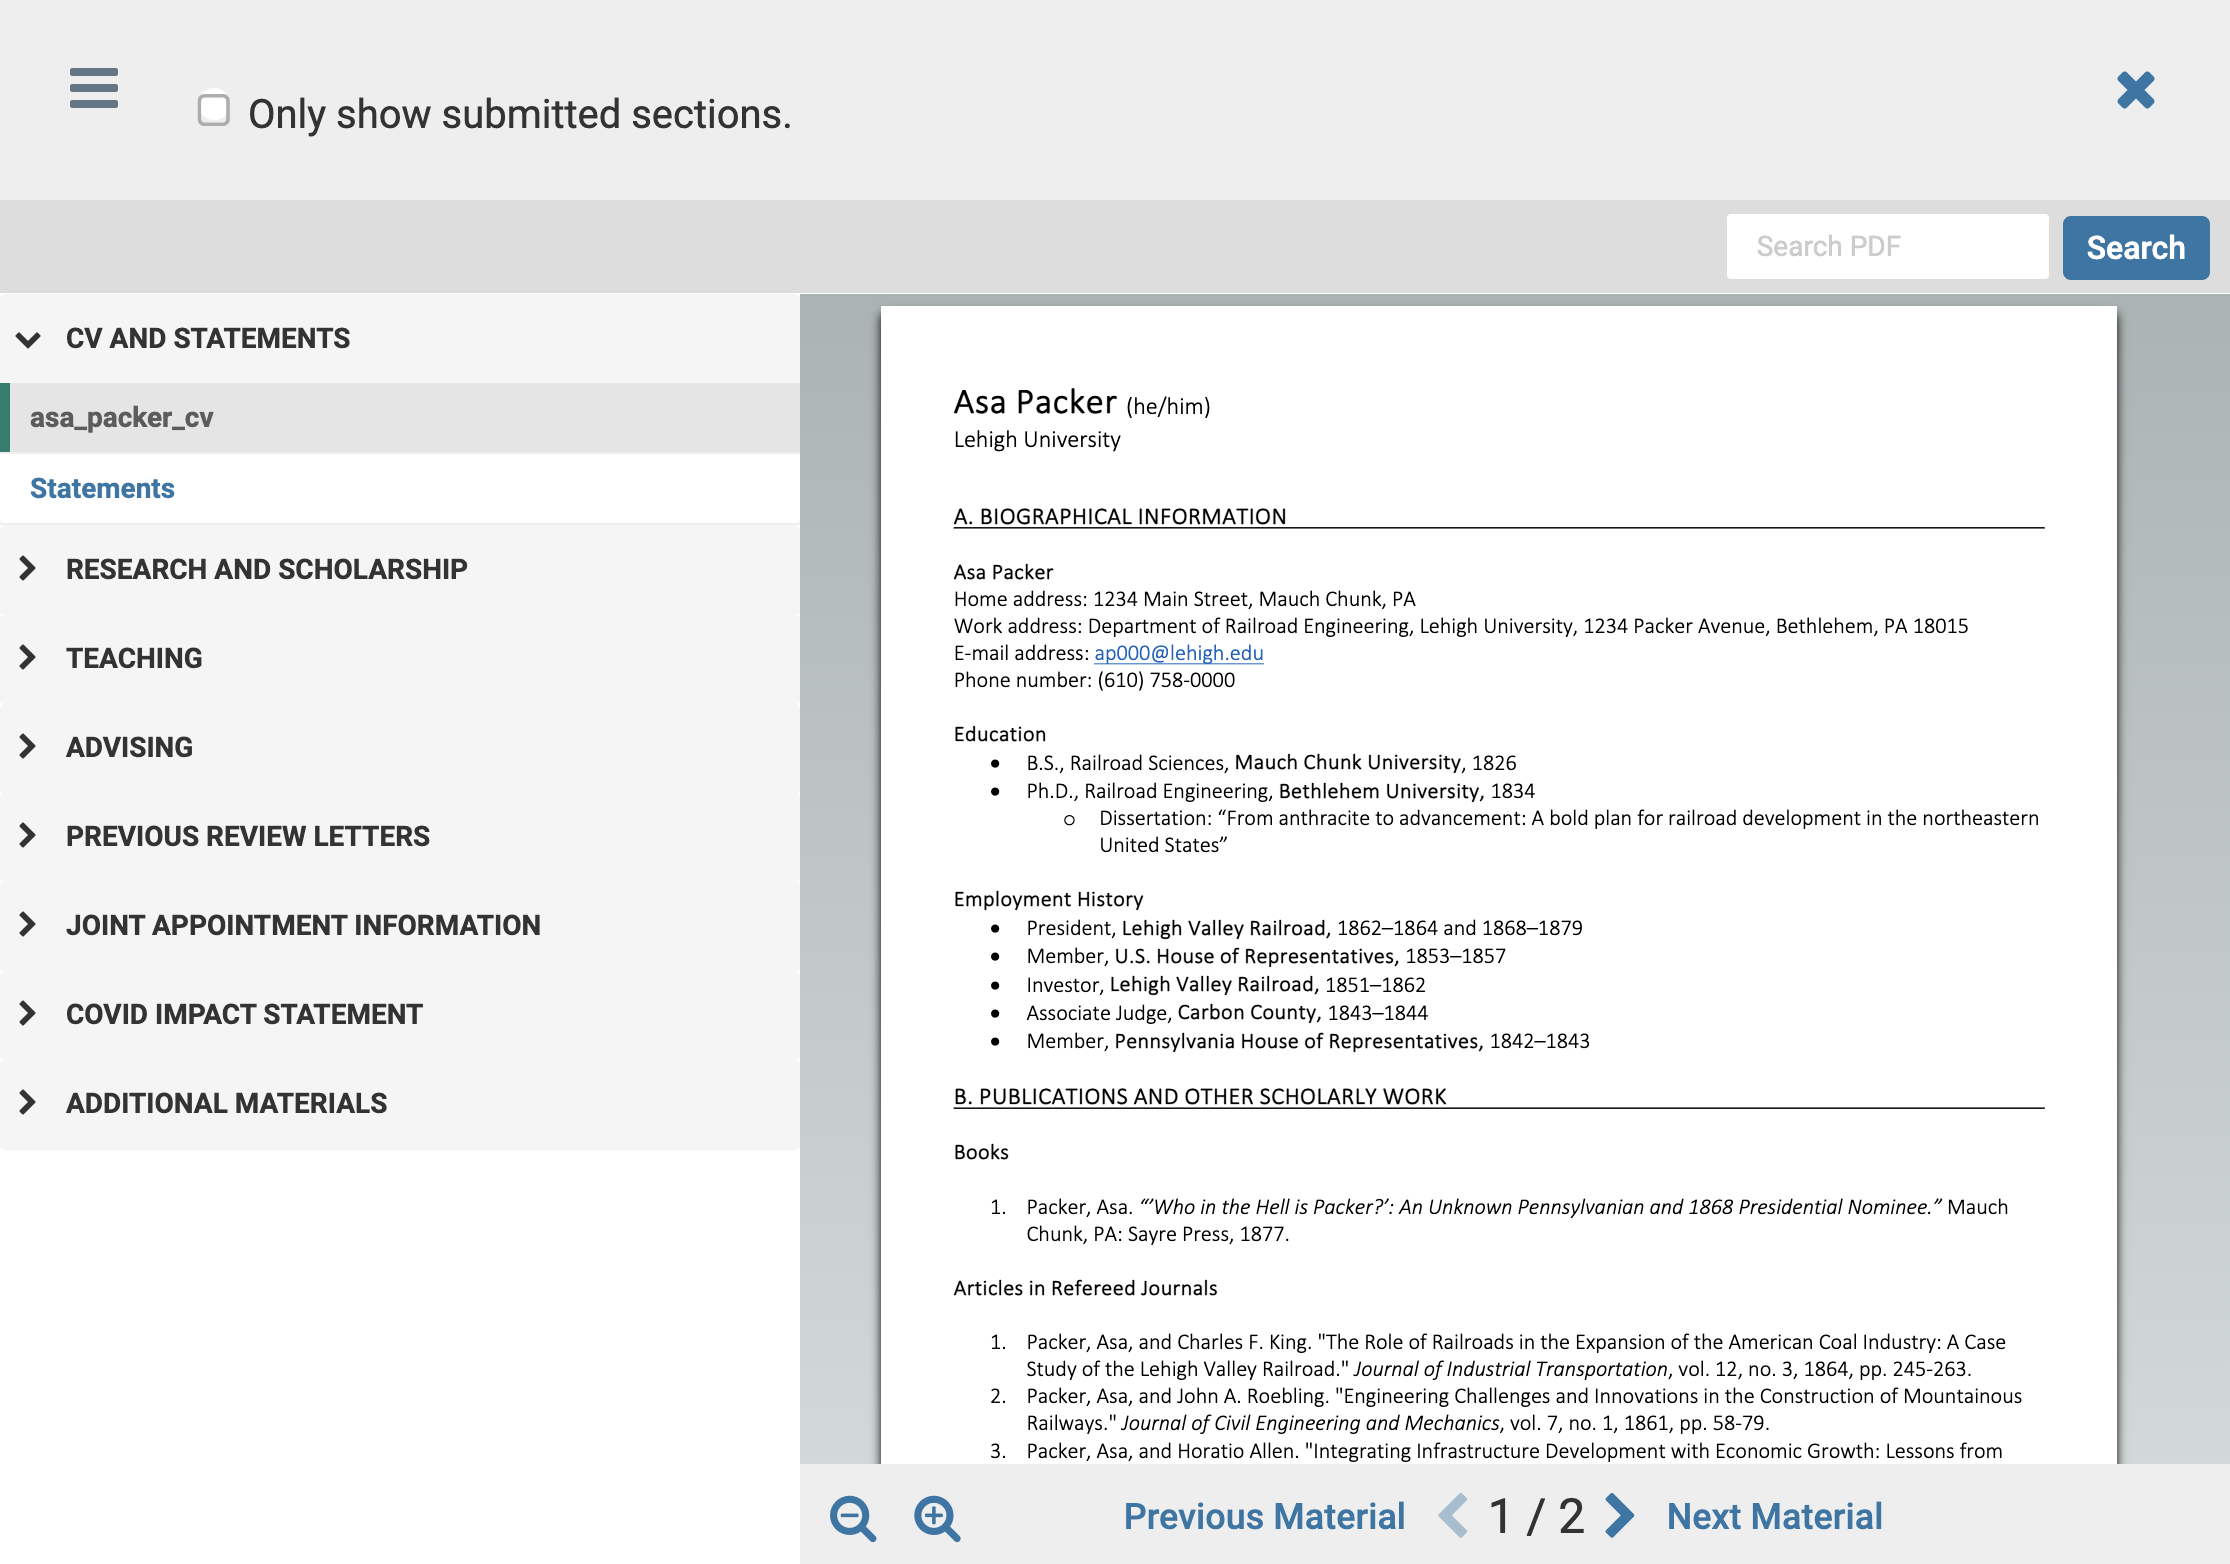Expand the RESEARCH AND SCHOLARSHIP section
The image size is (2230, 1564).
[x=400, y=569]
